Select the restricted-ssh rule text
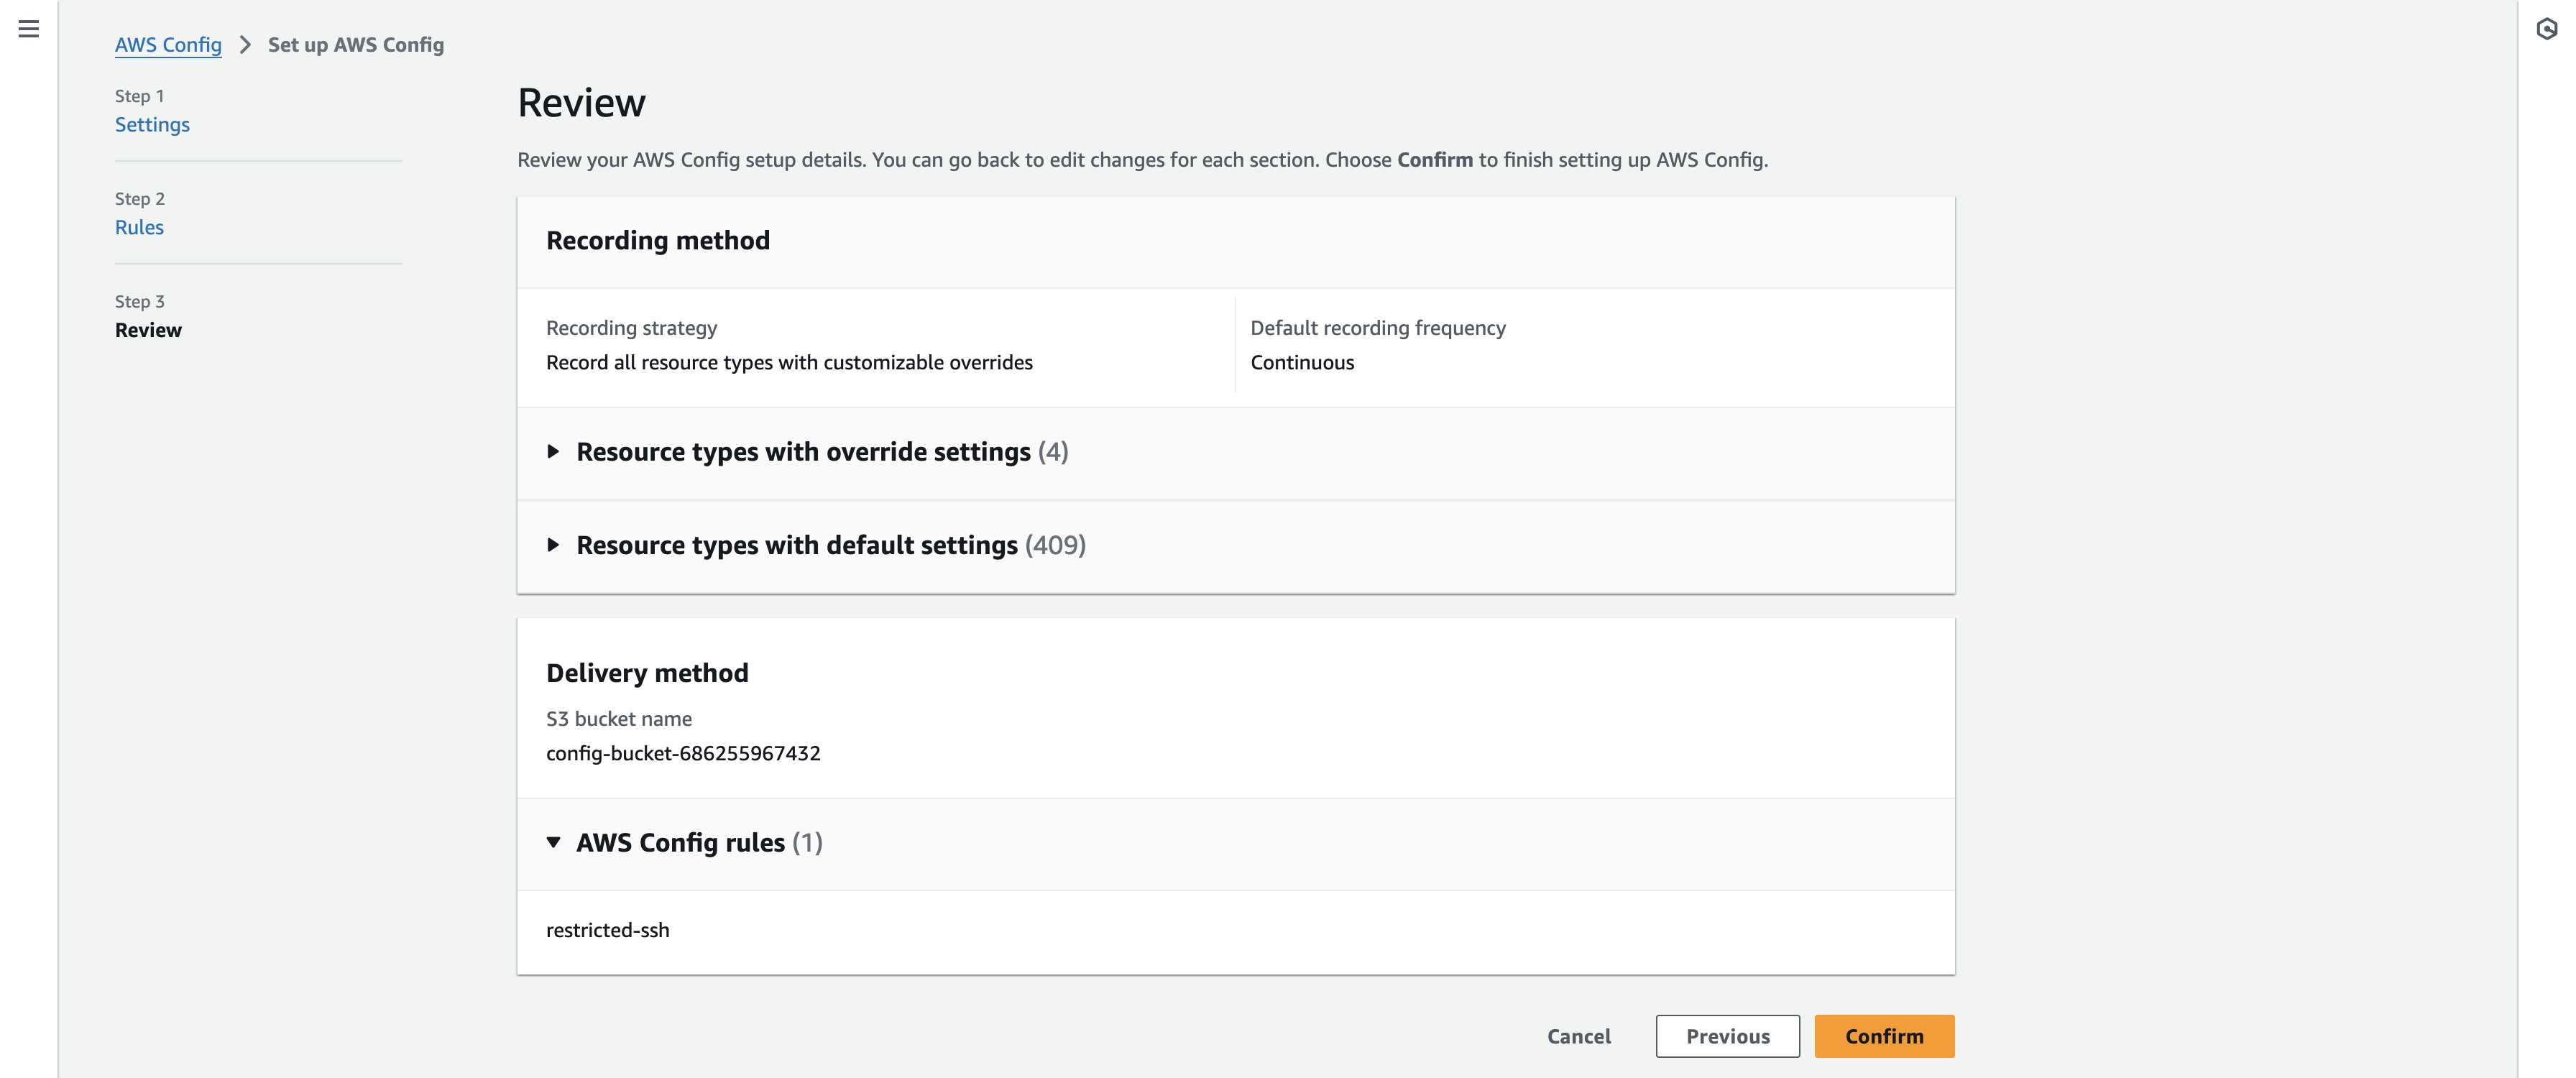This screenshot has height=1078, width=2576. (x=608, y=931)
